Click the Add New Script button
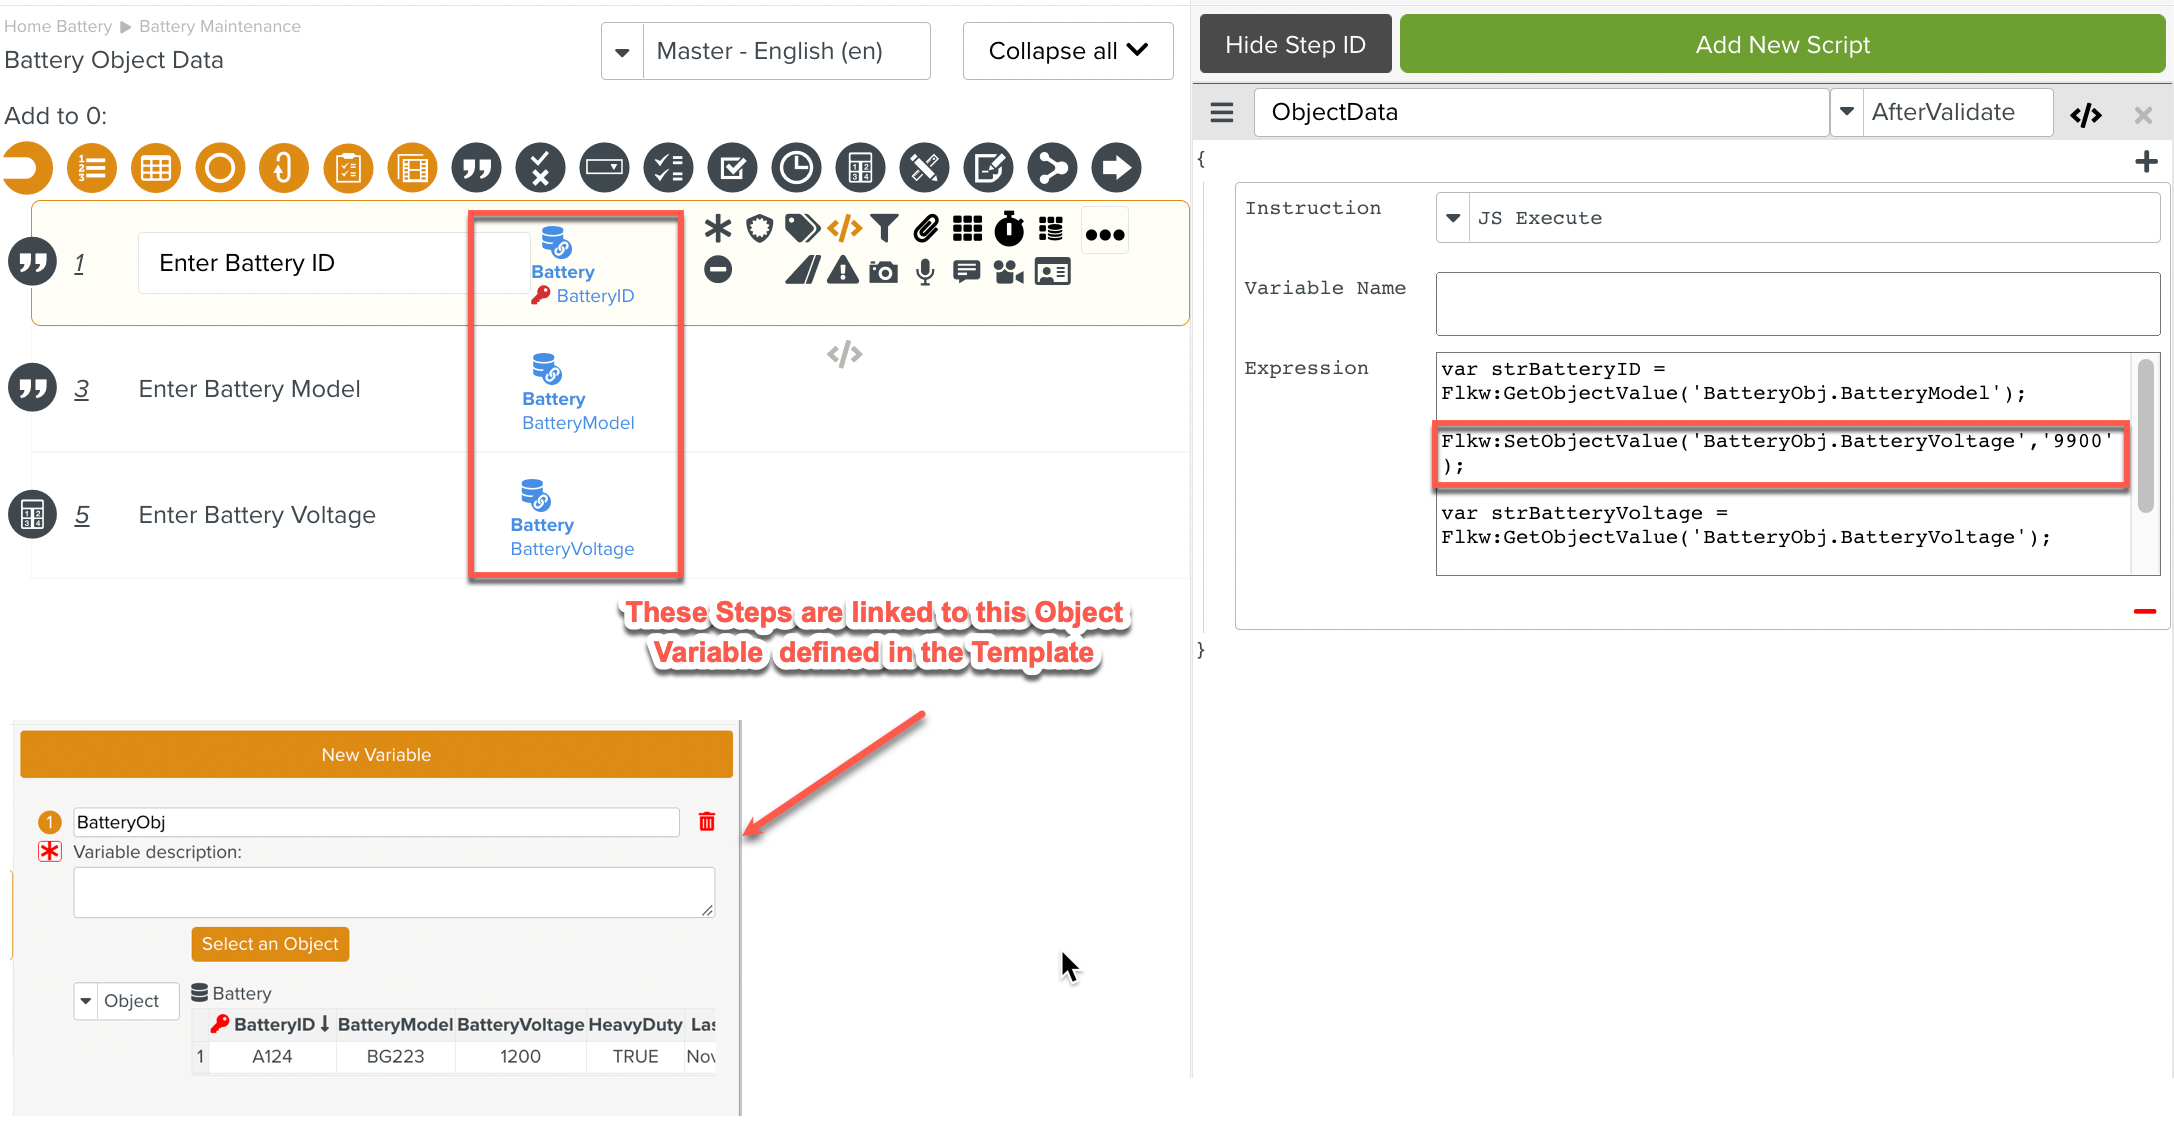 (1782, 45)
